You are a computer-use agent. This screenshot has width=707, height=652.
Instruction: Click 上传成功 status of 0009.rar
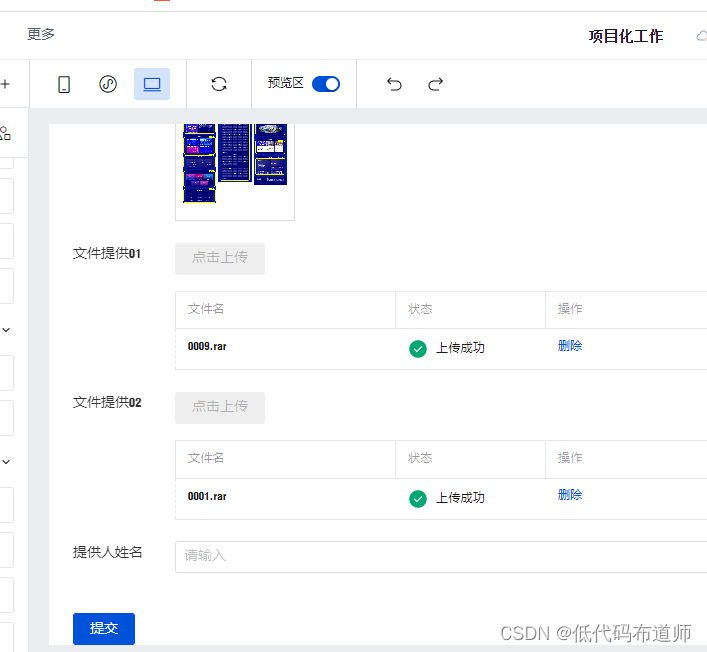click(460, 348)
